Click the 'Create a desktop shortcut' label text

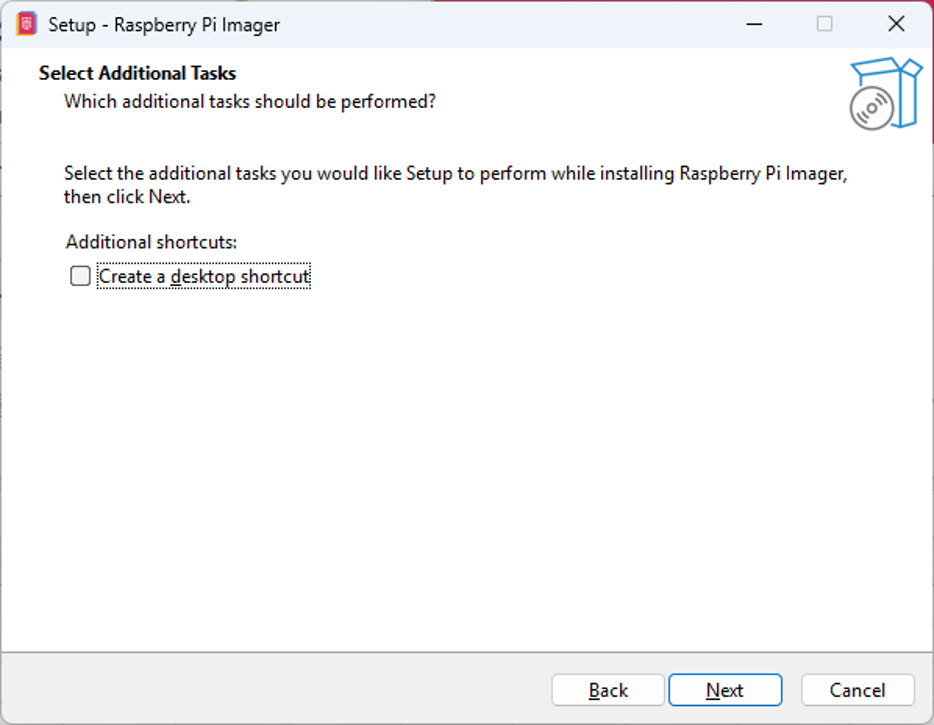coord(204,276)
